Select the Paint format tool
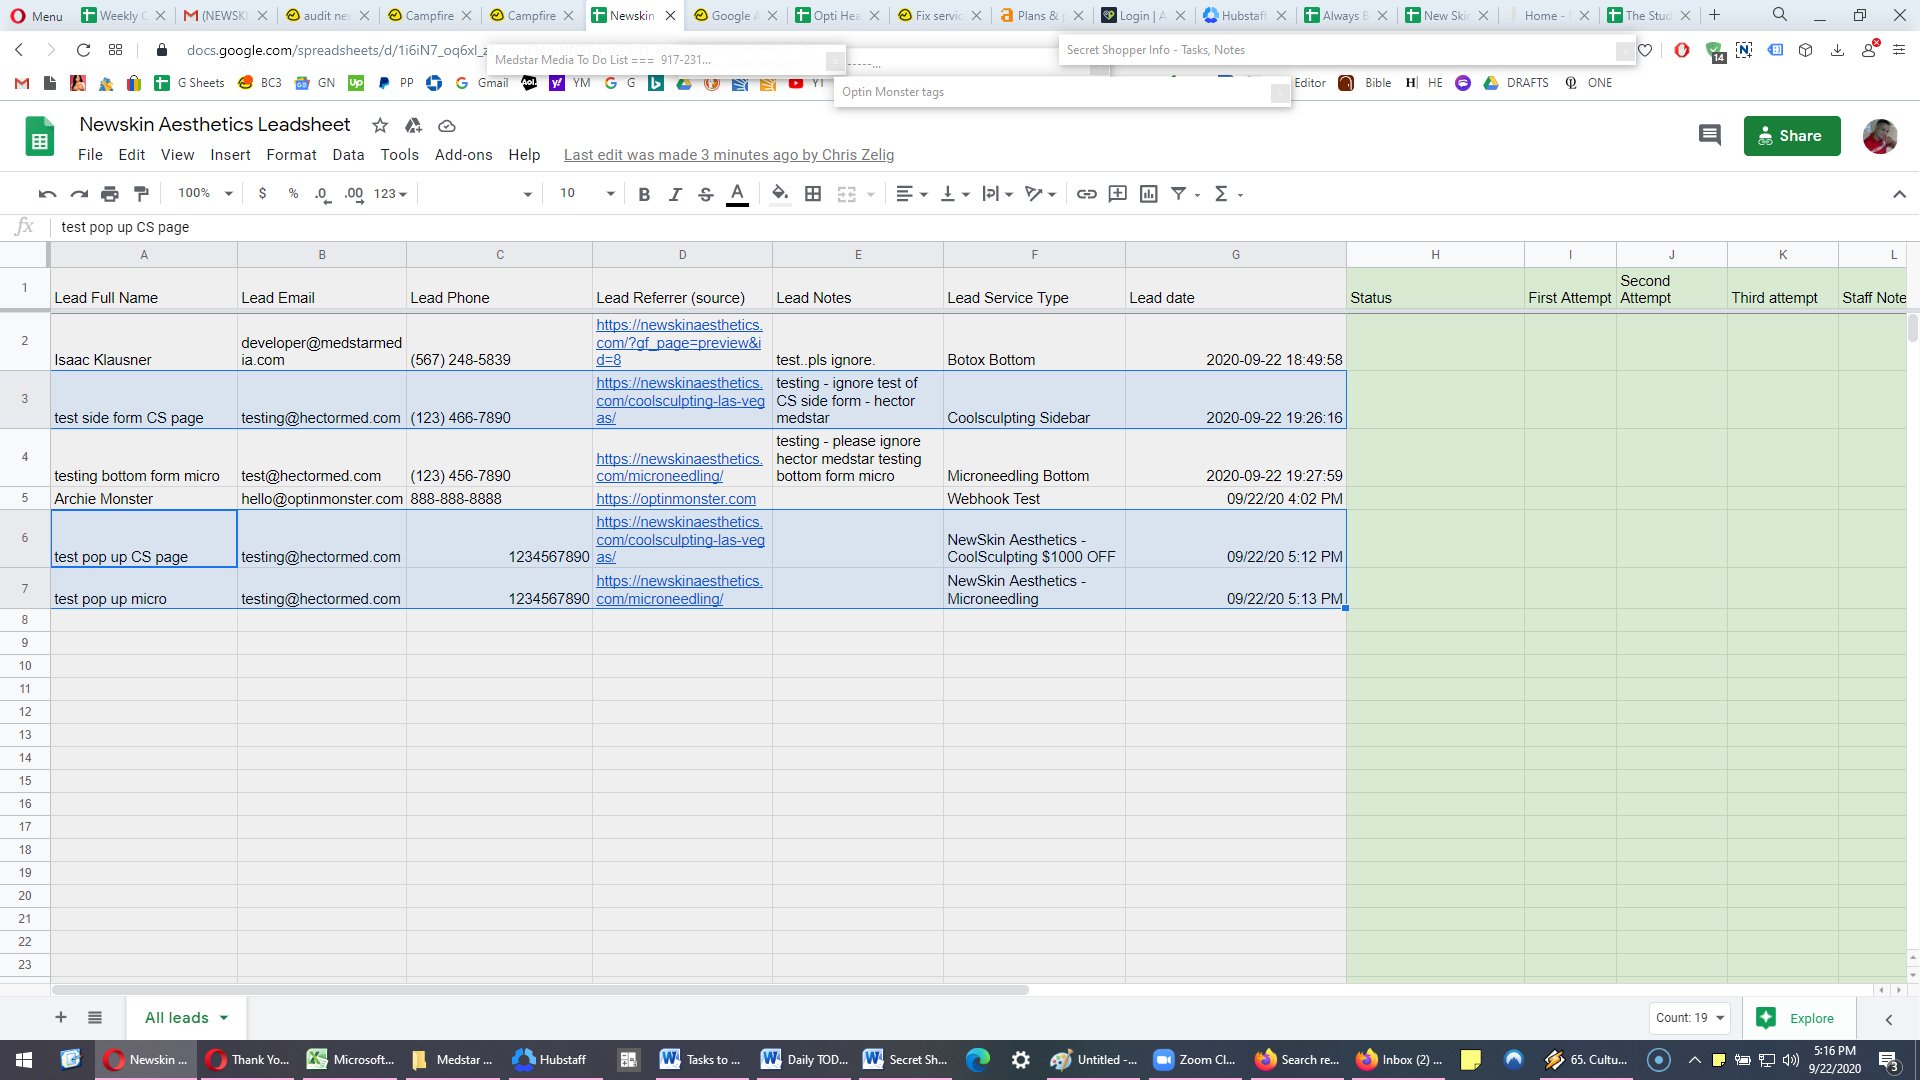This screenshot has width=1920, height=1080. [141, 194]
